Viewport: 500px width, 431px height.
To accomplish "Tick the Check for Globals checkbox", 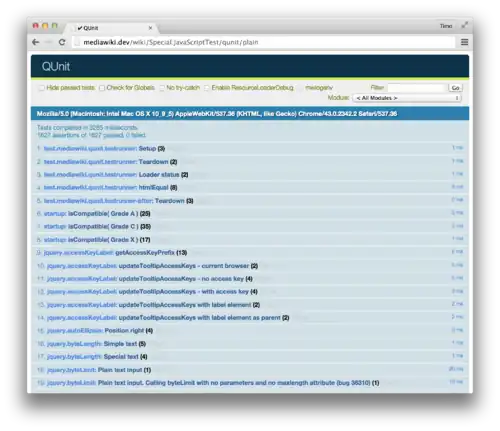I will coord(102,88).
